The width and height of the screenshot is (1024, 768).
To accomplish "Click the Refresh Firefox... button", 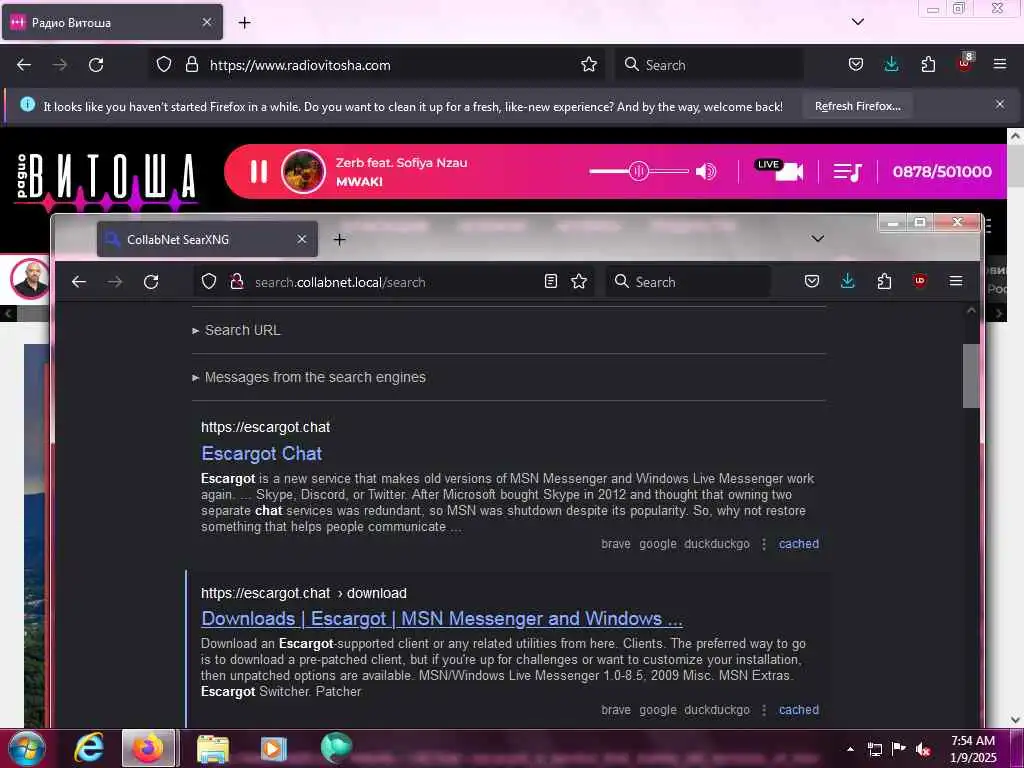I will [x=857, y=106].
